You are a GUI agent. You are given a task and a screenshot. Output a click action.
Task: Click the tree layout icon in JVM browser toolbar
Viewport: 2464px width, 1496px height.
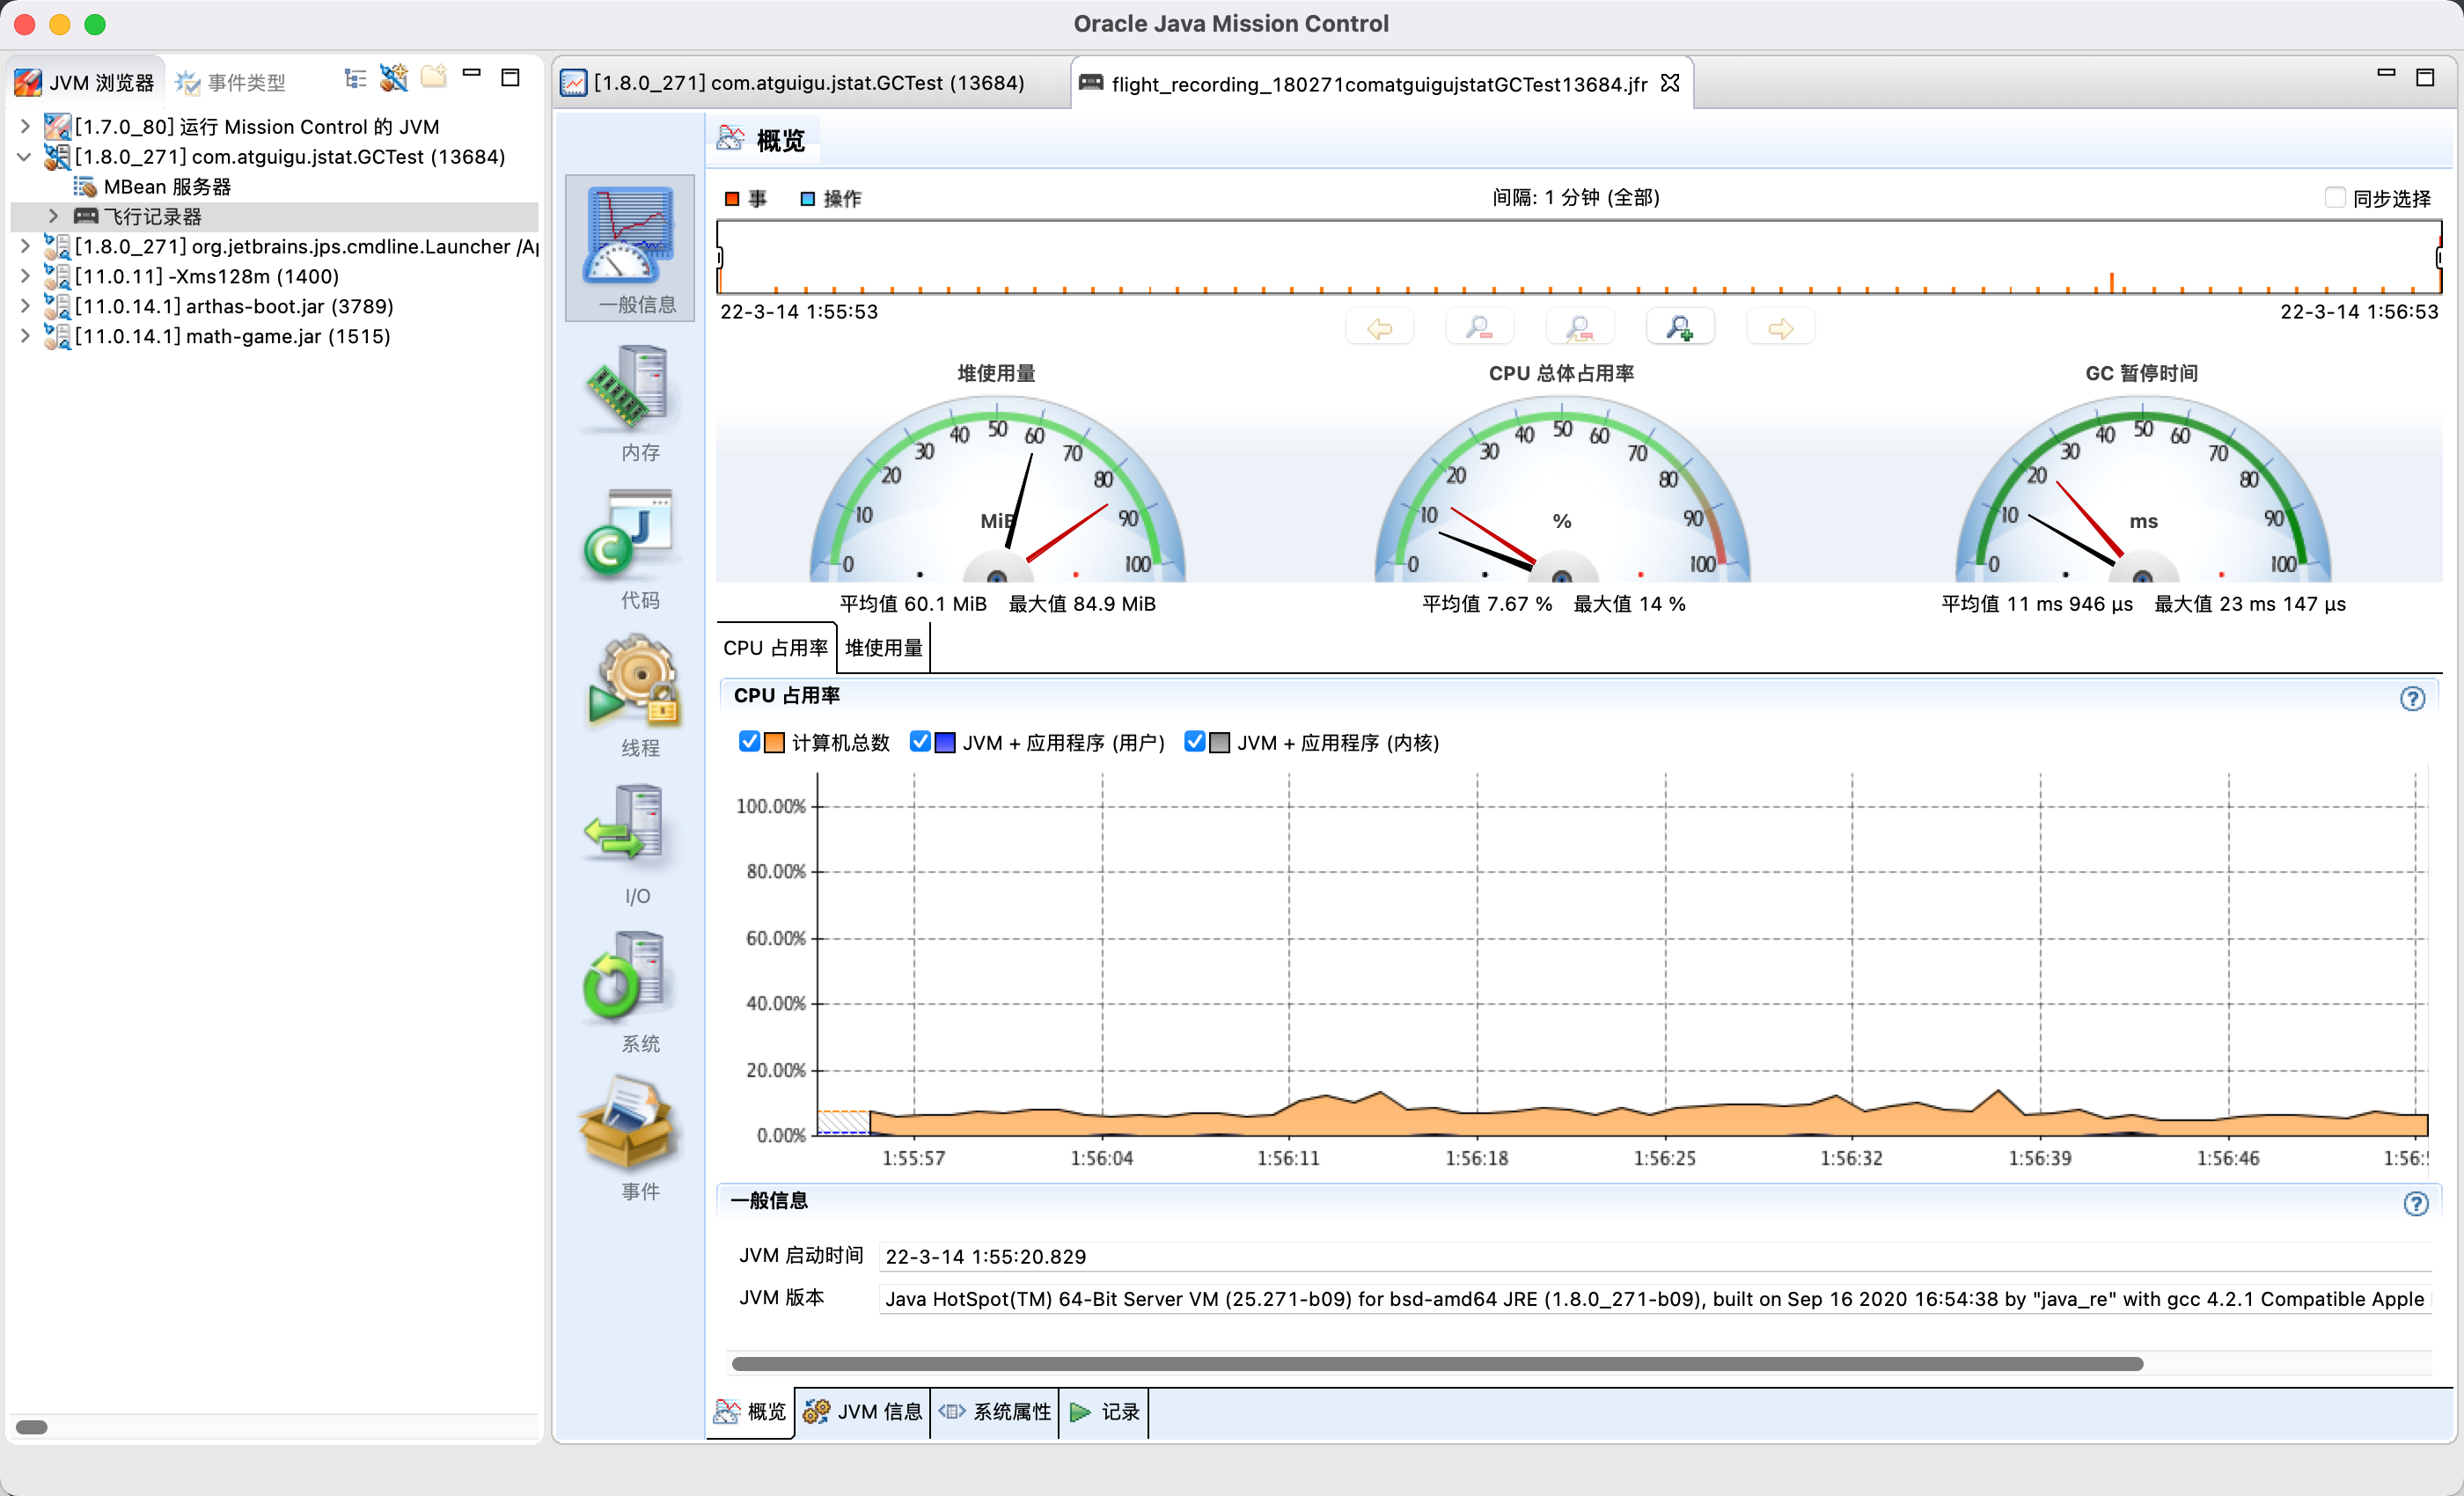pos(355,79)
